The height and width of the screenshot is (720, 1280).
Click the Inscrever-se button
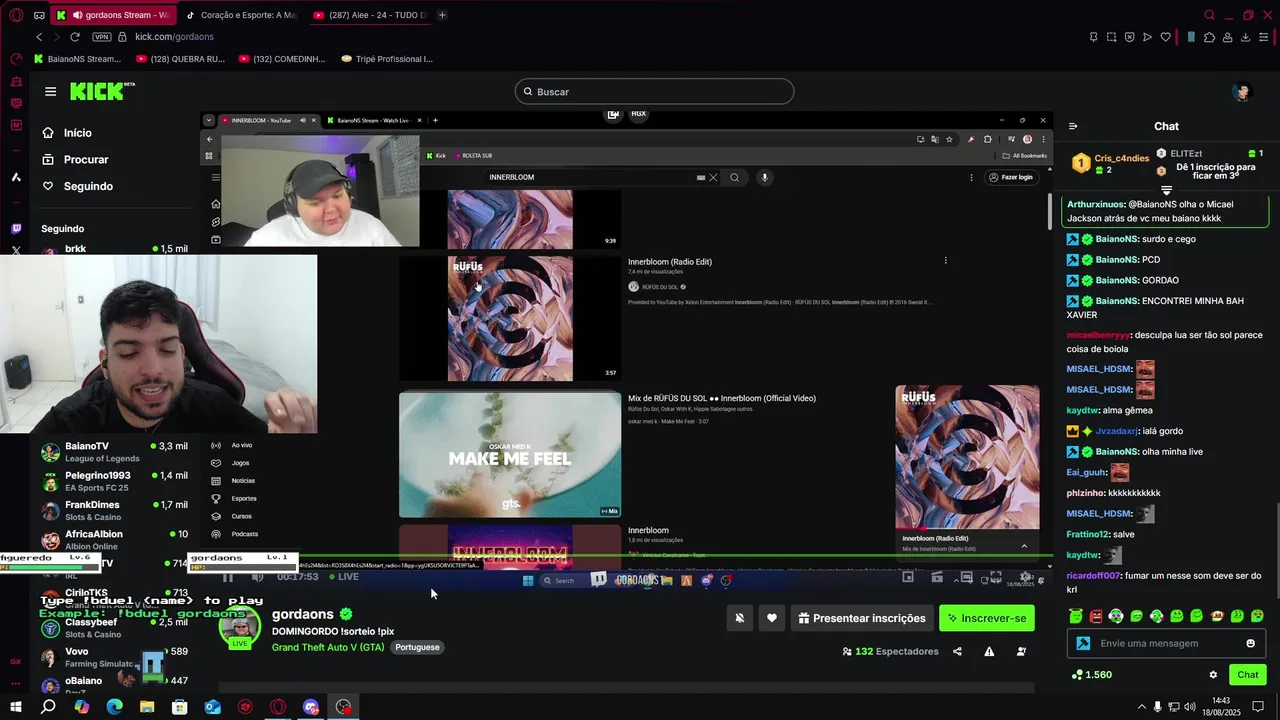pos(986,618)
